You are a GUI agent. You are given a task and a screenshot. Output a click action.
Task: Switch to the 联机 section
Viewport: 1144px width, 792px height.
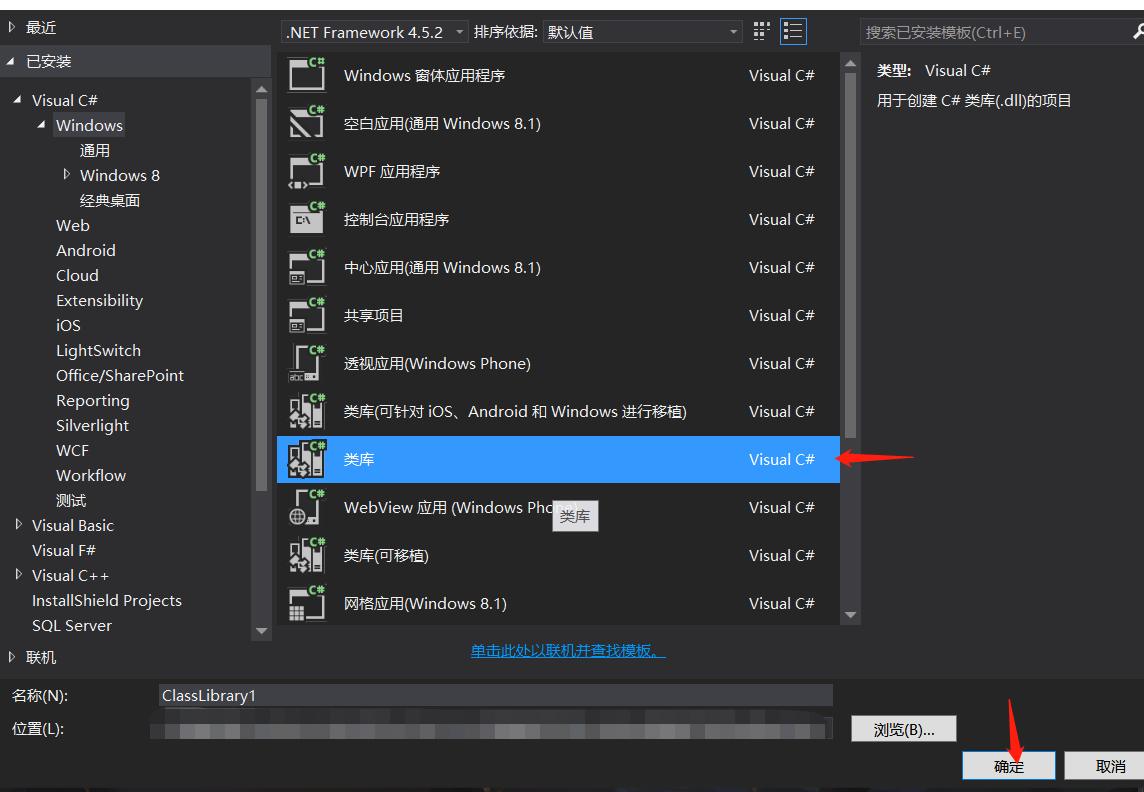41,657
